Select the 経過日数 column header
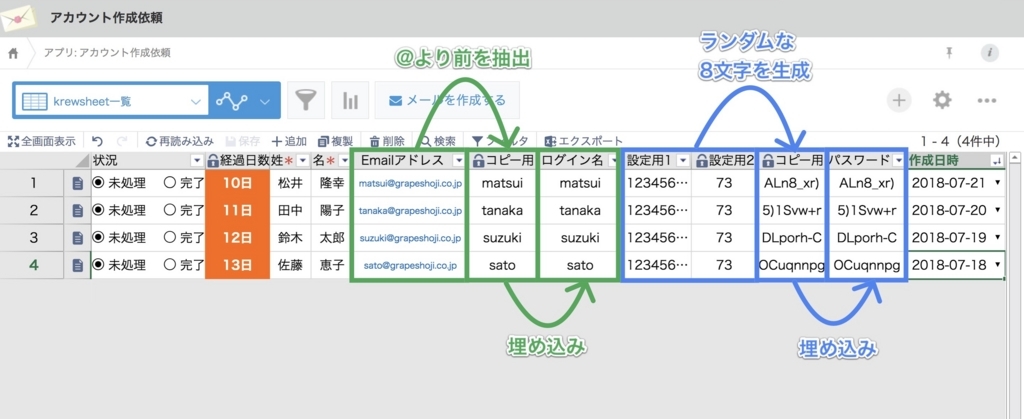Screen dimensions: 1024x419 pyautogui.click(x=238, y=161)
